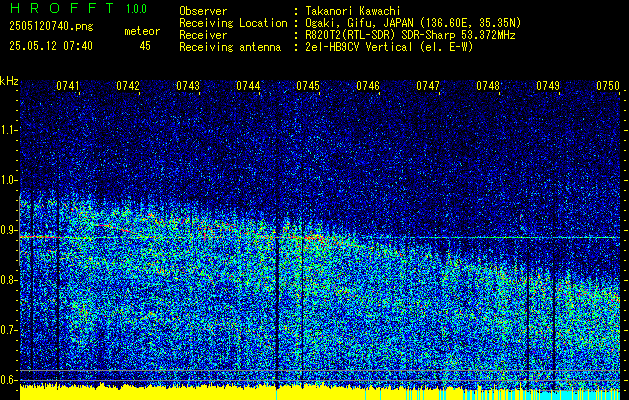Click the 0748 time marker
The width and height of the screenshot is (629, 400).
coord(488,86)
